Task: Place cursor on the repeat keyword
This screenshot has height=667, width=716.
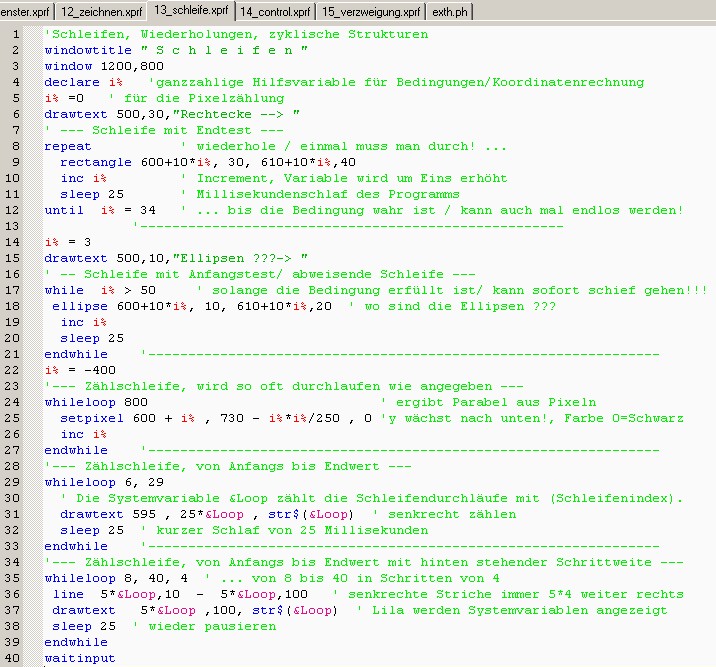Action: (68, 146)
